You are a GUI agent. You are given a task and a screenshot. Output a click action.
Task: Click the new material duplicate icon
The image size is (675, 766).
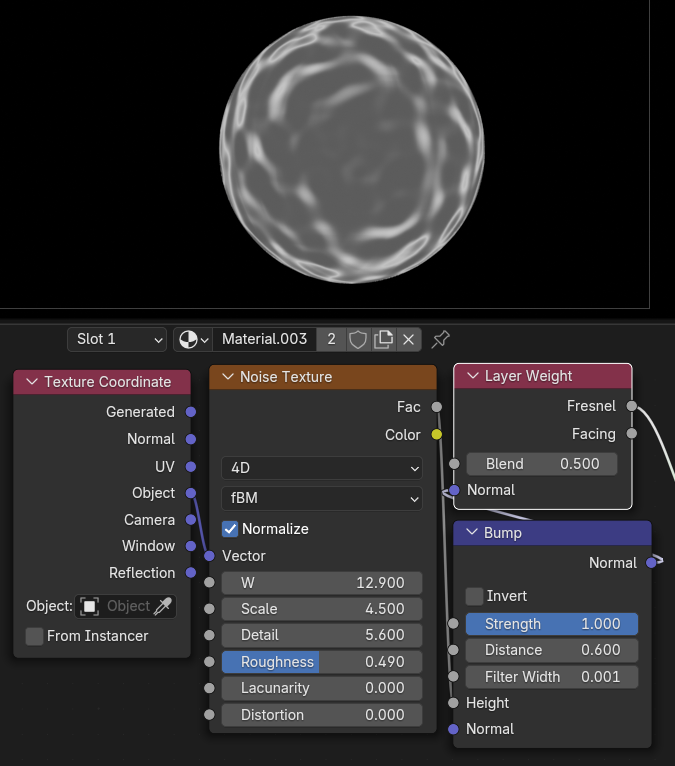[383, 339]
